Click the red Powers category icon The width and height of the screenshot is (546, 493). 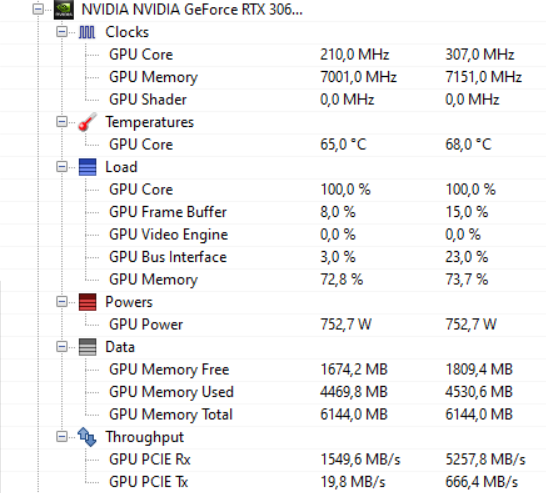[87, 302]
